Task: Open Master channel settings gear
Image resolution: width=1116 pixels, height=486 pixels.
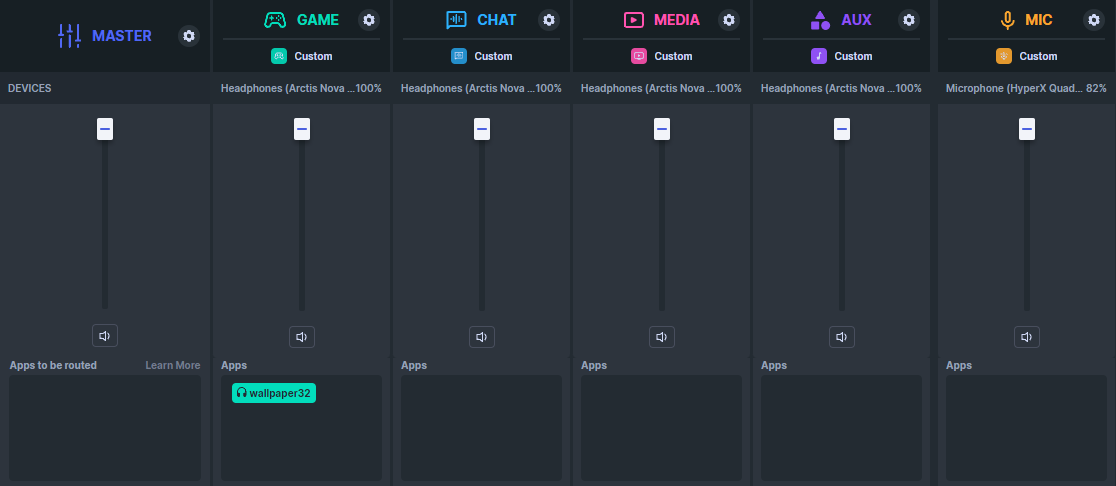Action: tap(189, 36)
